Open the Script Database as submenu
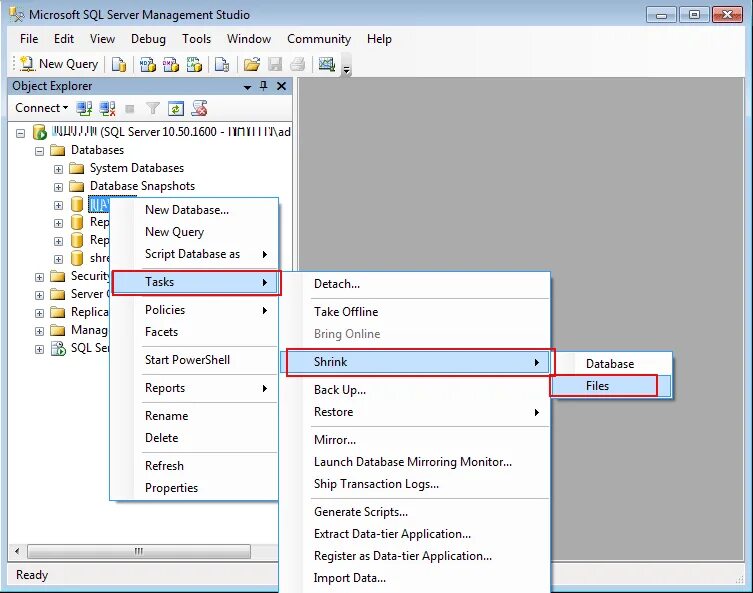The height and width of the screenshot is (593, 753). click(x=194, y=254)
